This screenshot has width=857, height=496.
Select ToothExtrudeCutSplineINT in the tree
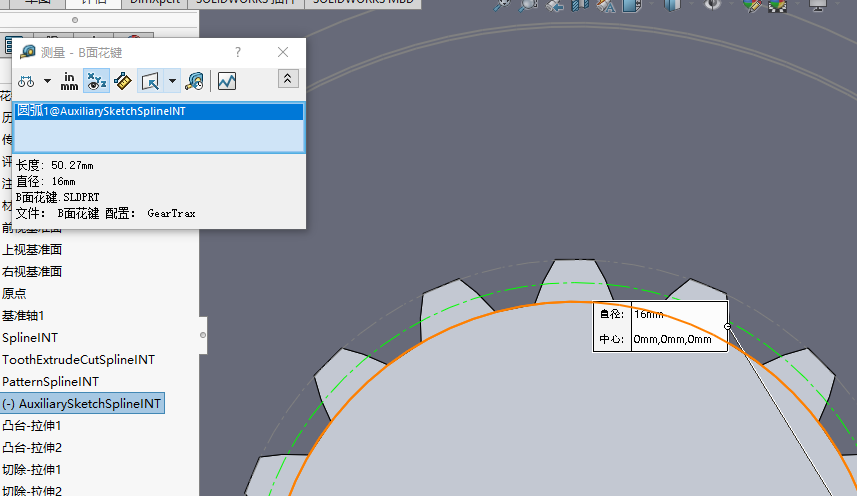pos(79,359)
